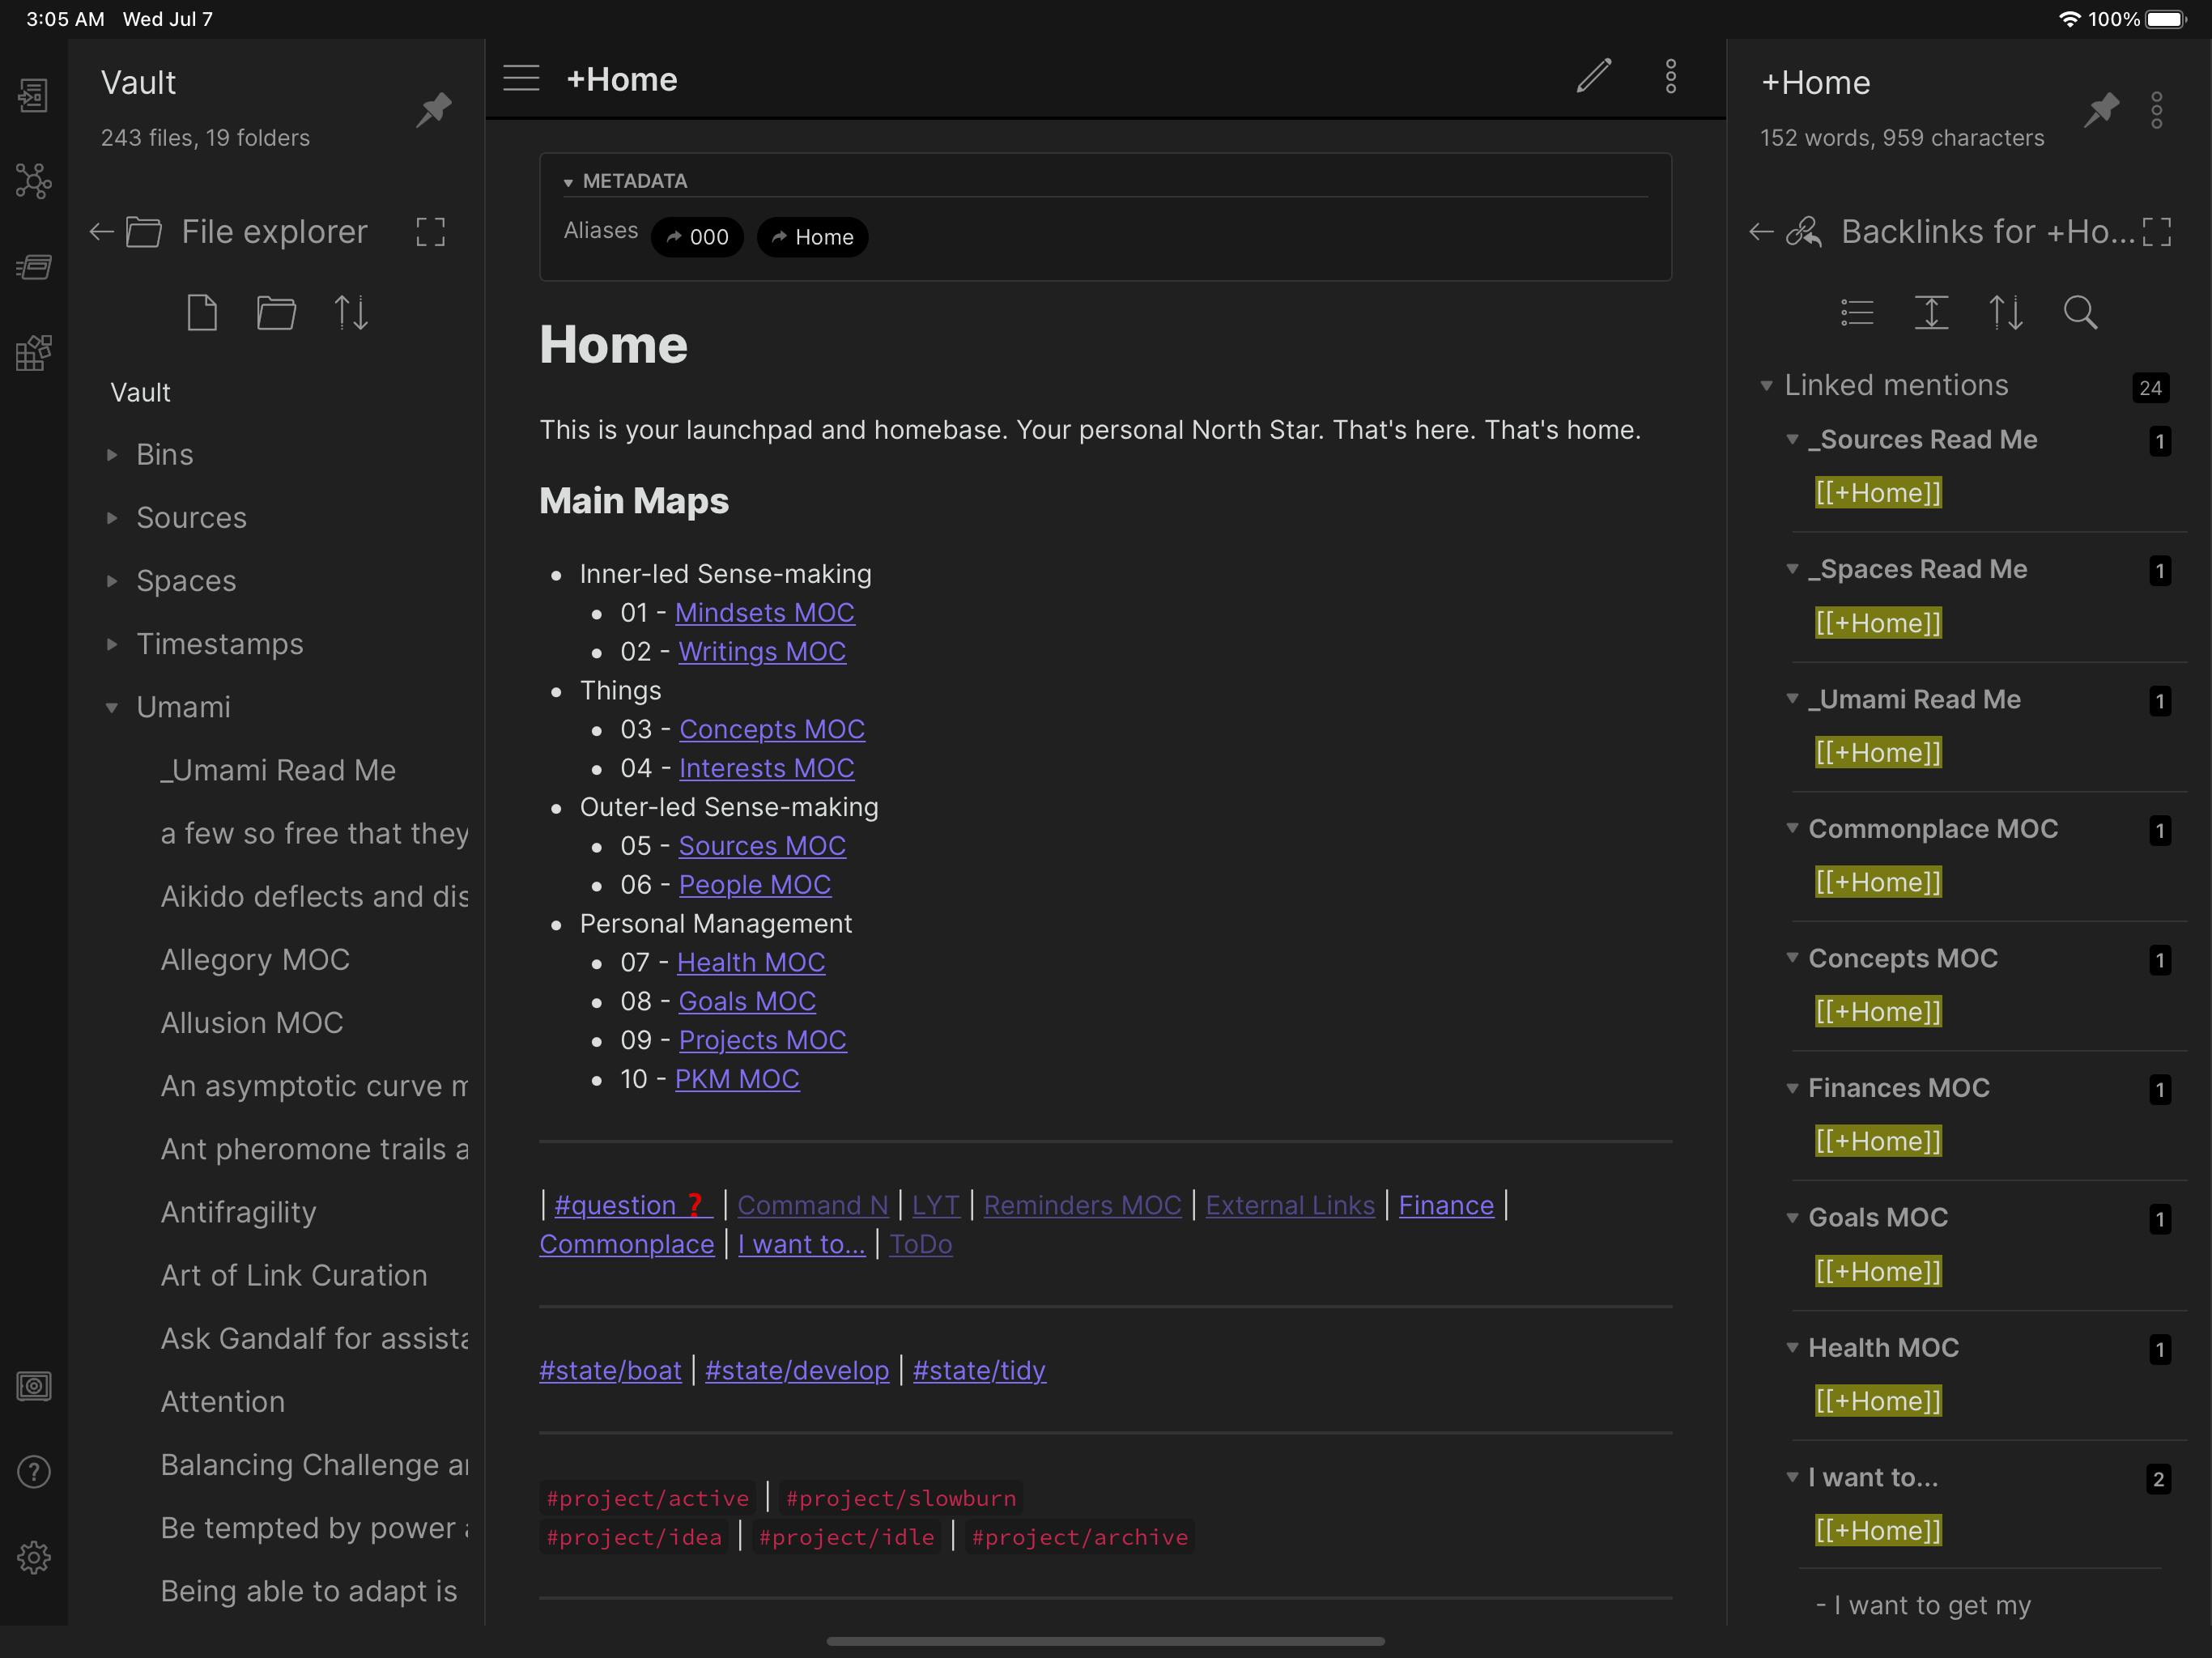Image resolution: width=2212 pixels, height=1658 pixels.
Task: Open [[+Home]] mention under _Spaces Read Me
Action: point(1879,623)
